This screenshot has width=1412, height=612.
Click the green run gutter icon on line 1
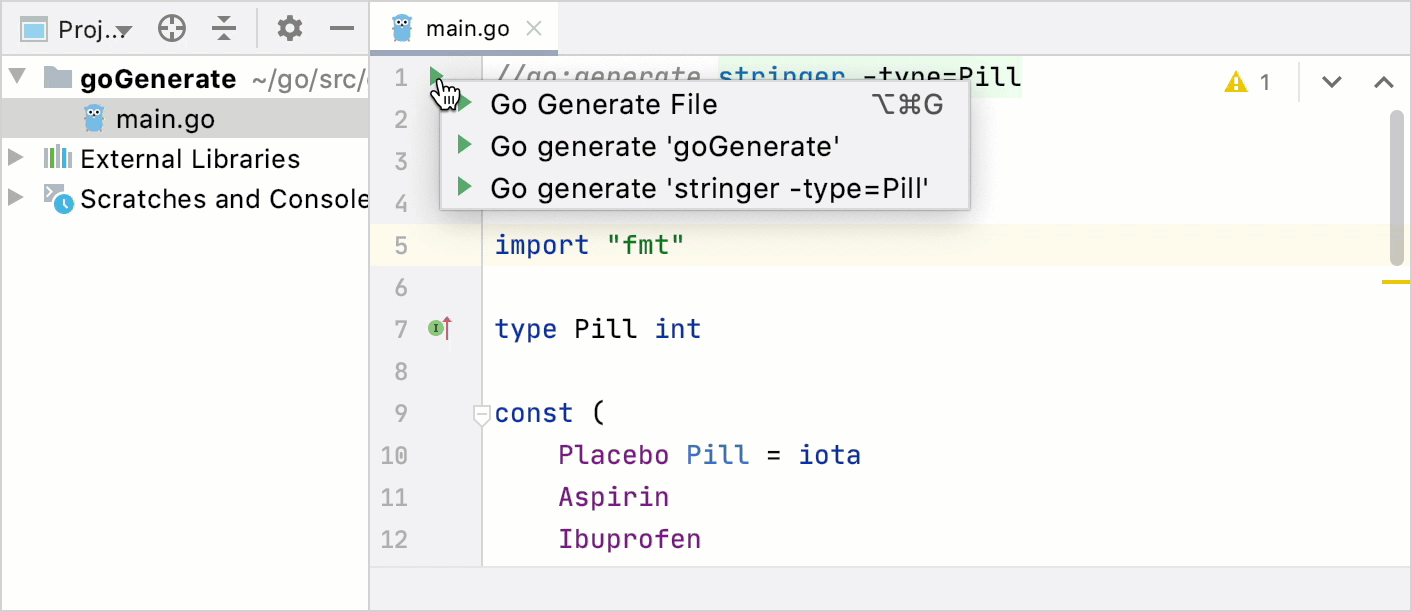[x=436, y=77]
